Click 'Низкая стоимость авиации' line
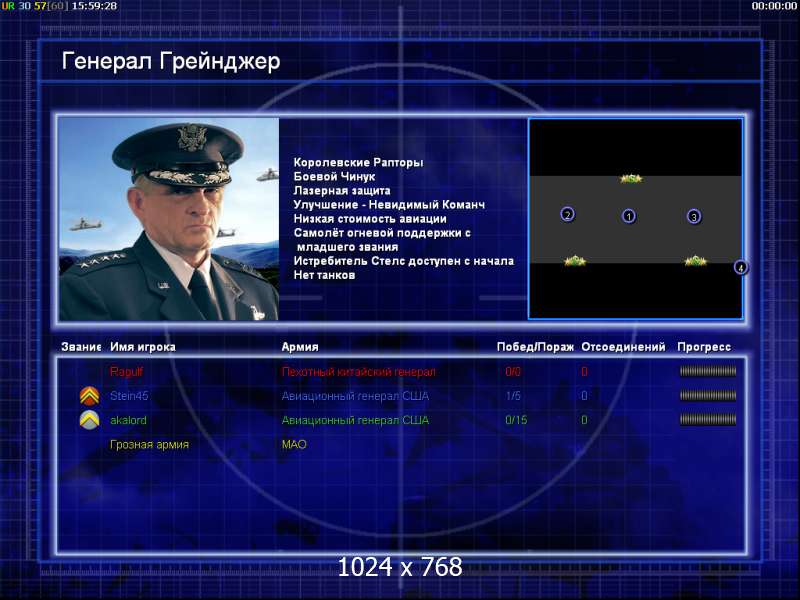This screenshot has width=800, height=600. tap(370, 219)
